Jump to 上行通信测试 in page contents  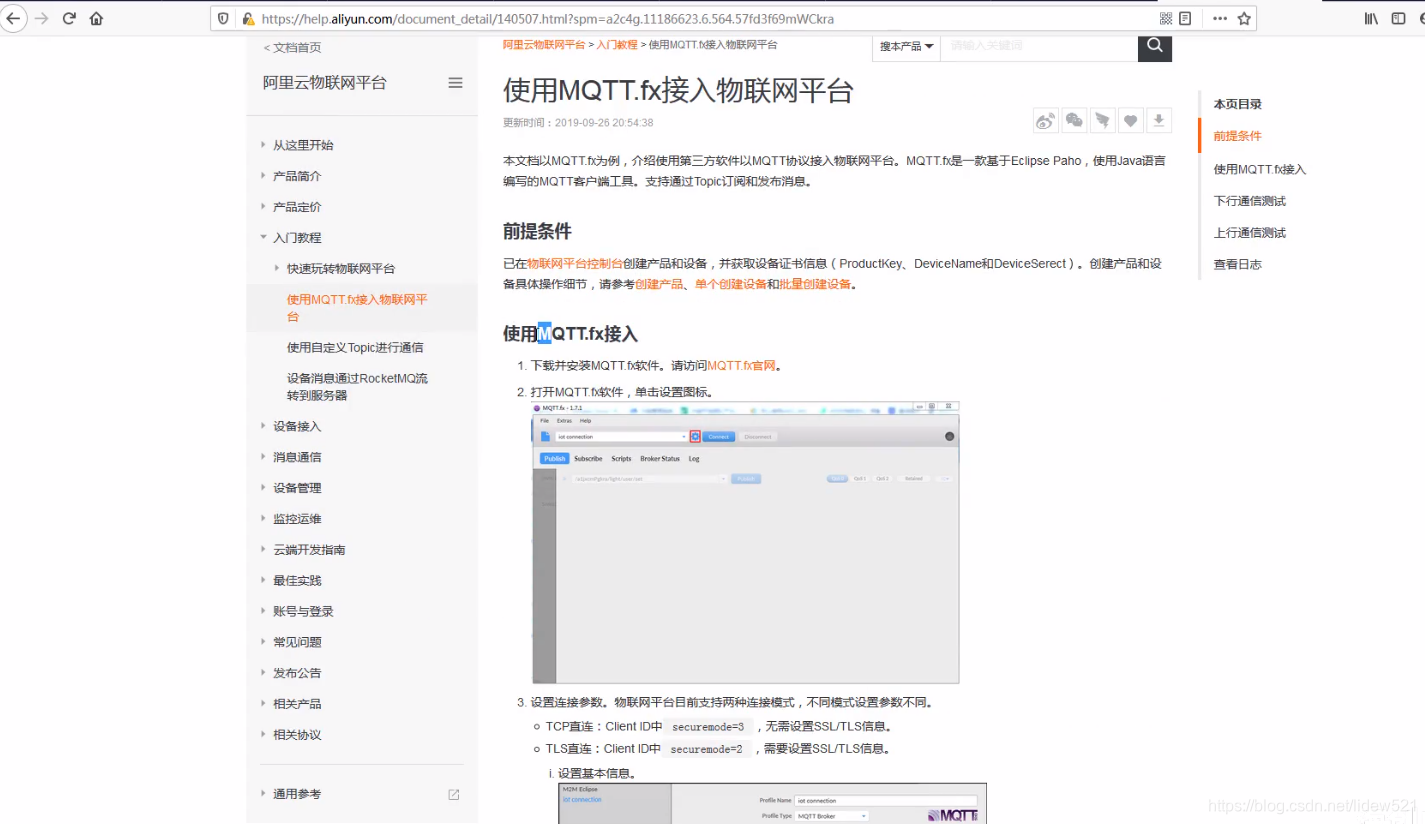click(1249, 233)
